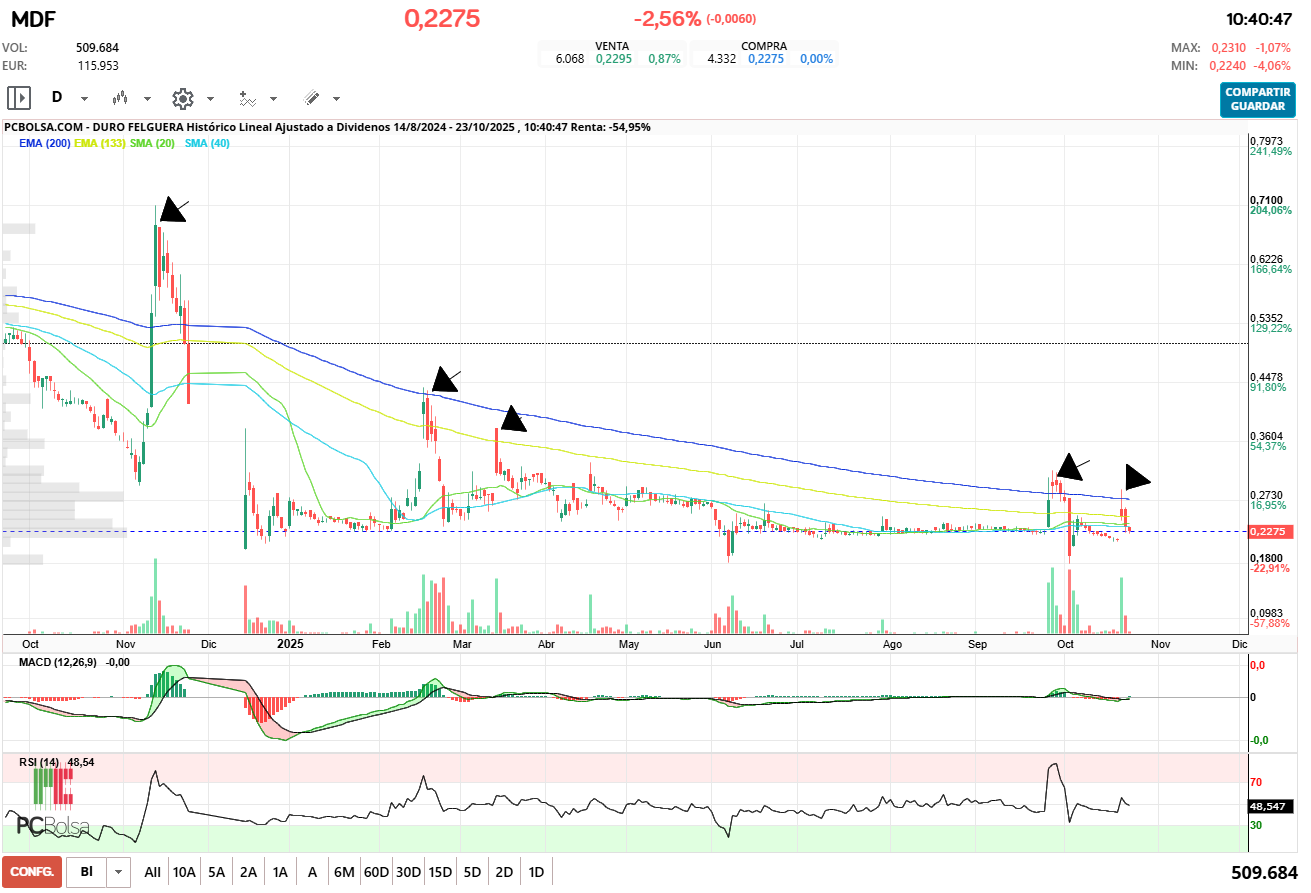
Task: Toggle the SMA (40) indicator label
Action: tap(207, 144)
